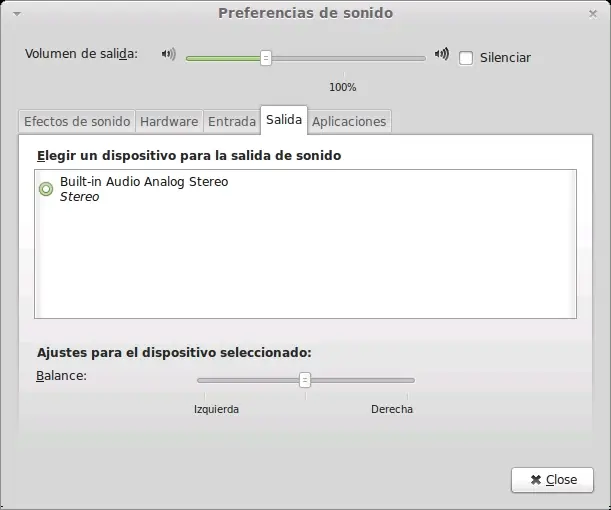This screenshot has height=510, width=611.
Task: Open the Aplicaciones tab
Action: [x=349, y=122]
